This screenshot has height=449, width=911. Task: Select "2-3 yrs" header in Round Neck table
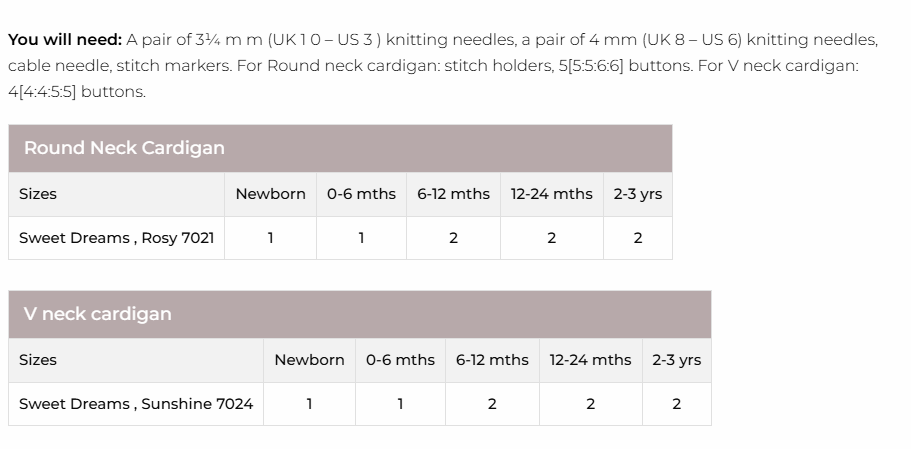(637, 194)
